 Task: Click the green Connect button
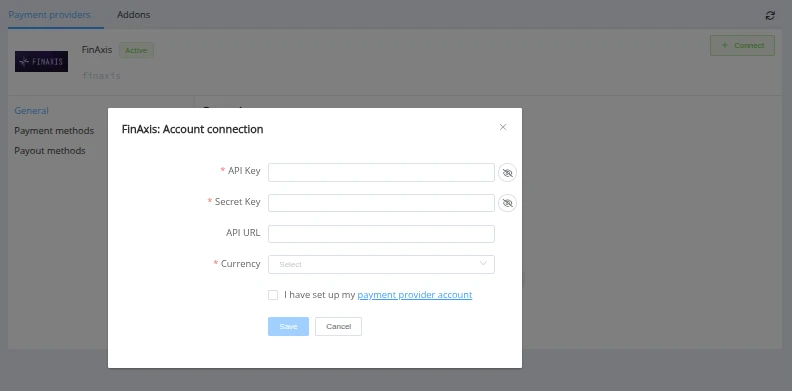[x=742, y=45]
